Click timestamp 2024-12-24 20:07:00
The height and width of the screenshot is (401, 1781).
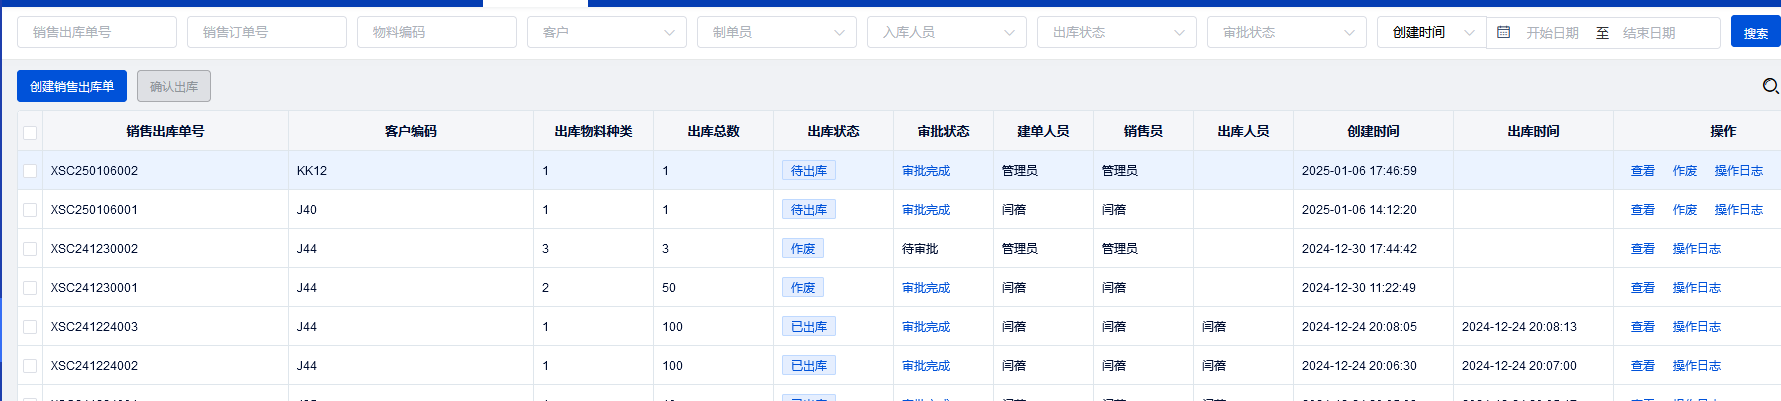click(1519, 366)
